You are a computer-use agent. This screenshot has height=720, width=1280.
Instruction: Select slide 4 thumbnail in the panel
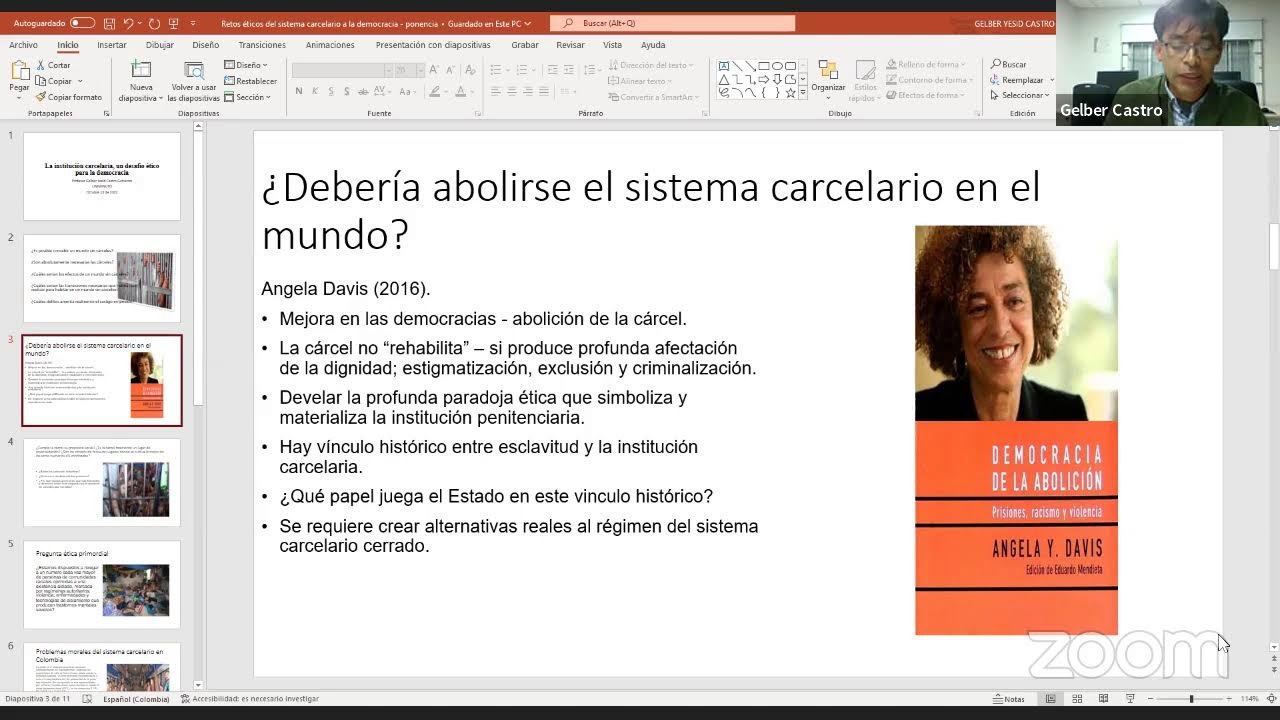101,482
